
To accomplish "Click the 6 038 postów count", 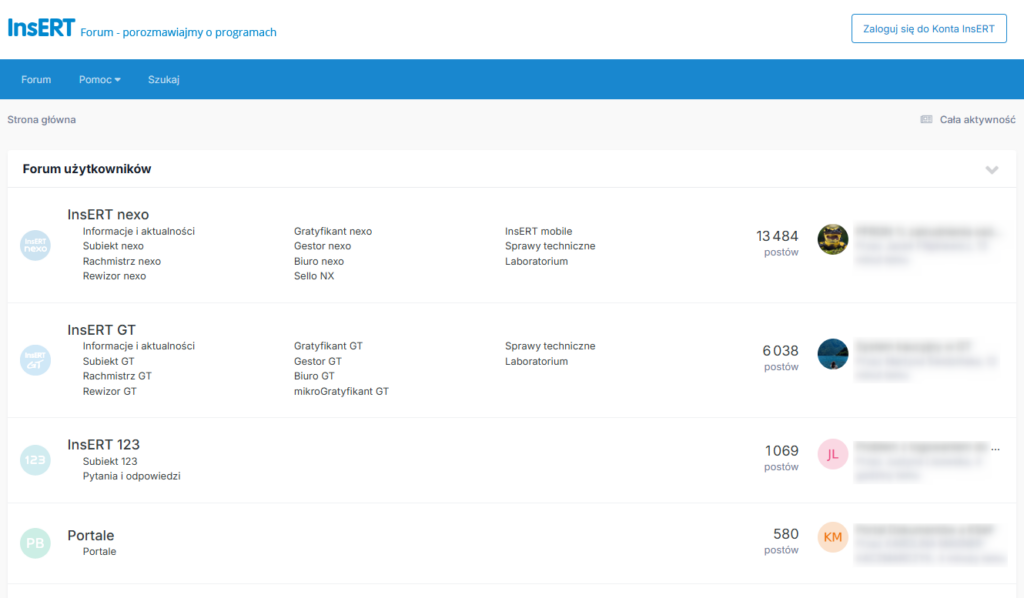I will (x=780, y=358).
